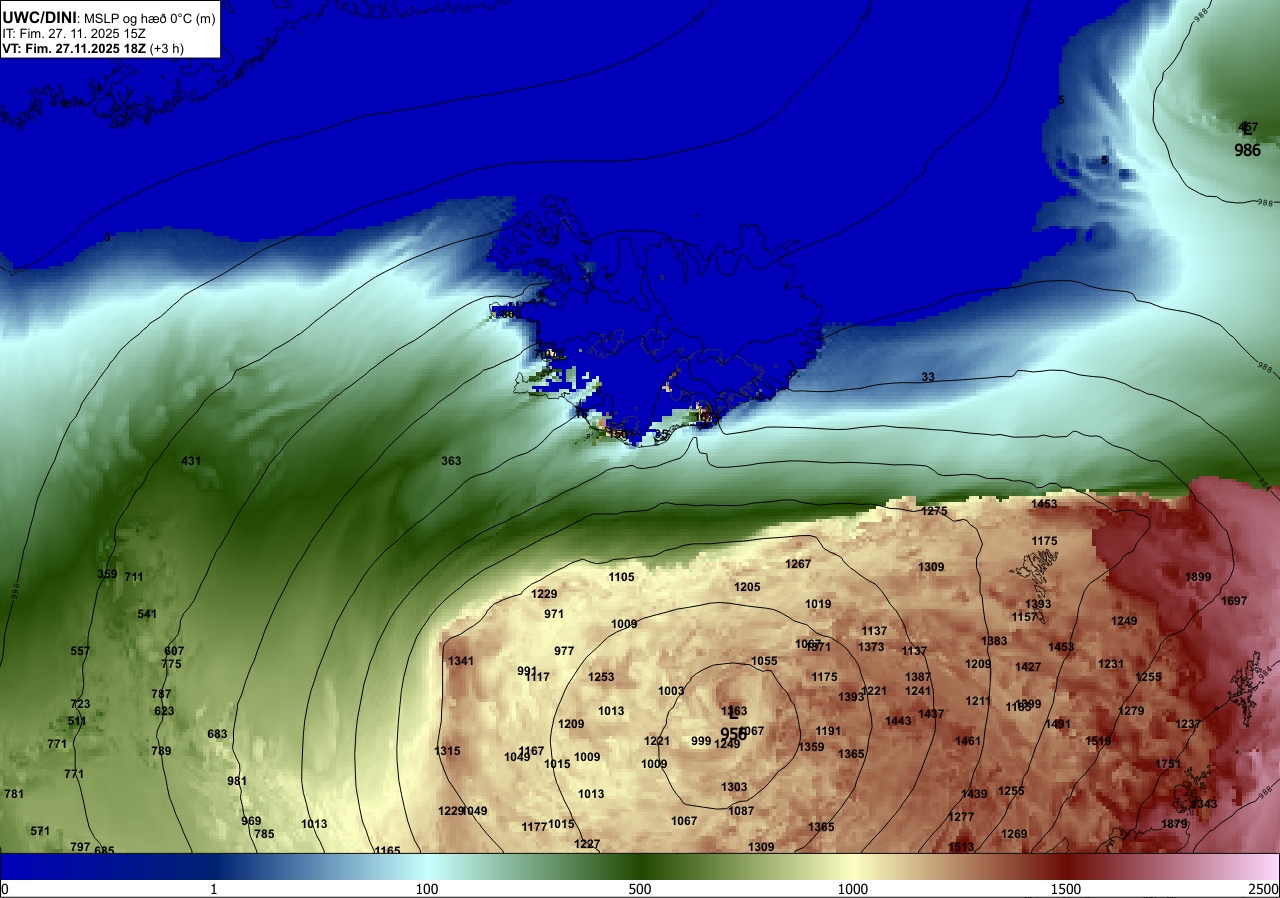Click the 977 height value
Image resolution: width=1280 pixels, height=898 pixels.
[564, 651]
